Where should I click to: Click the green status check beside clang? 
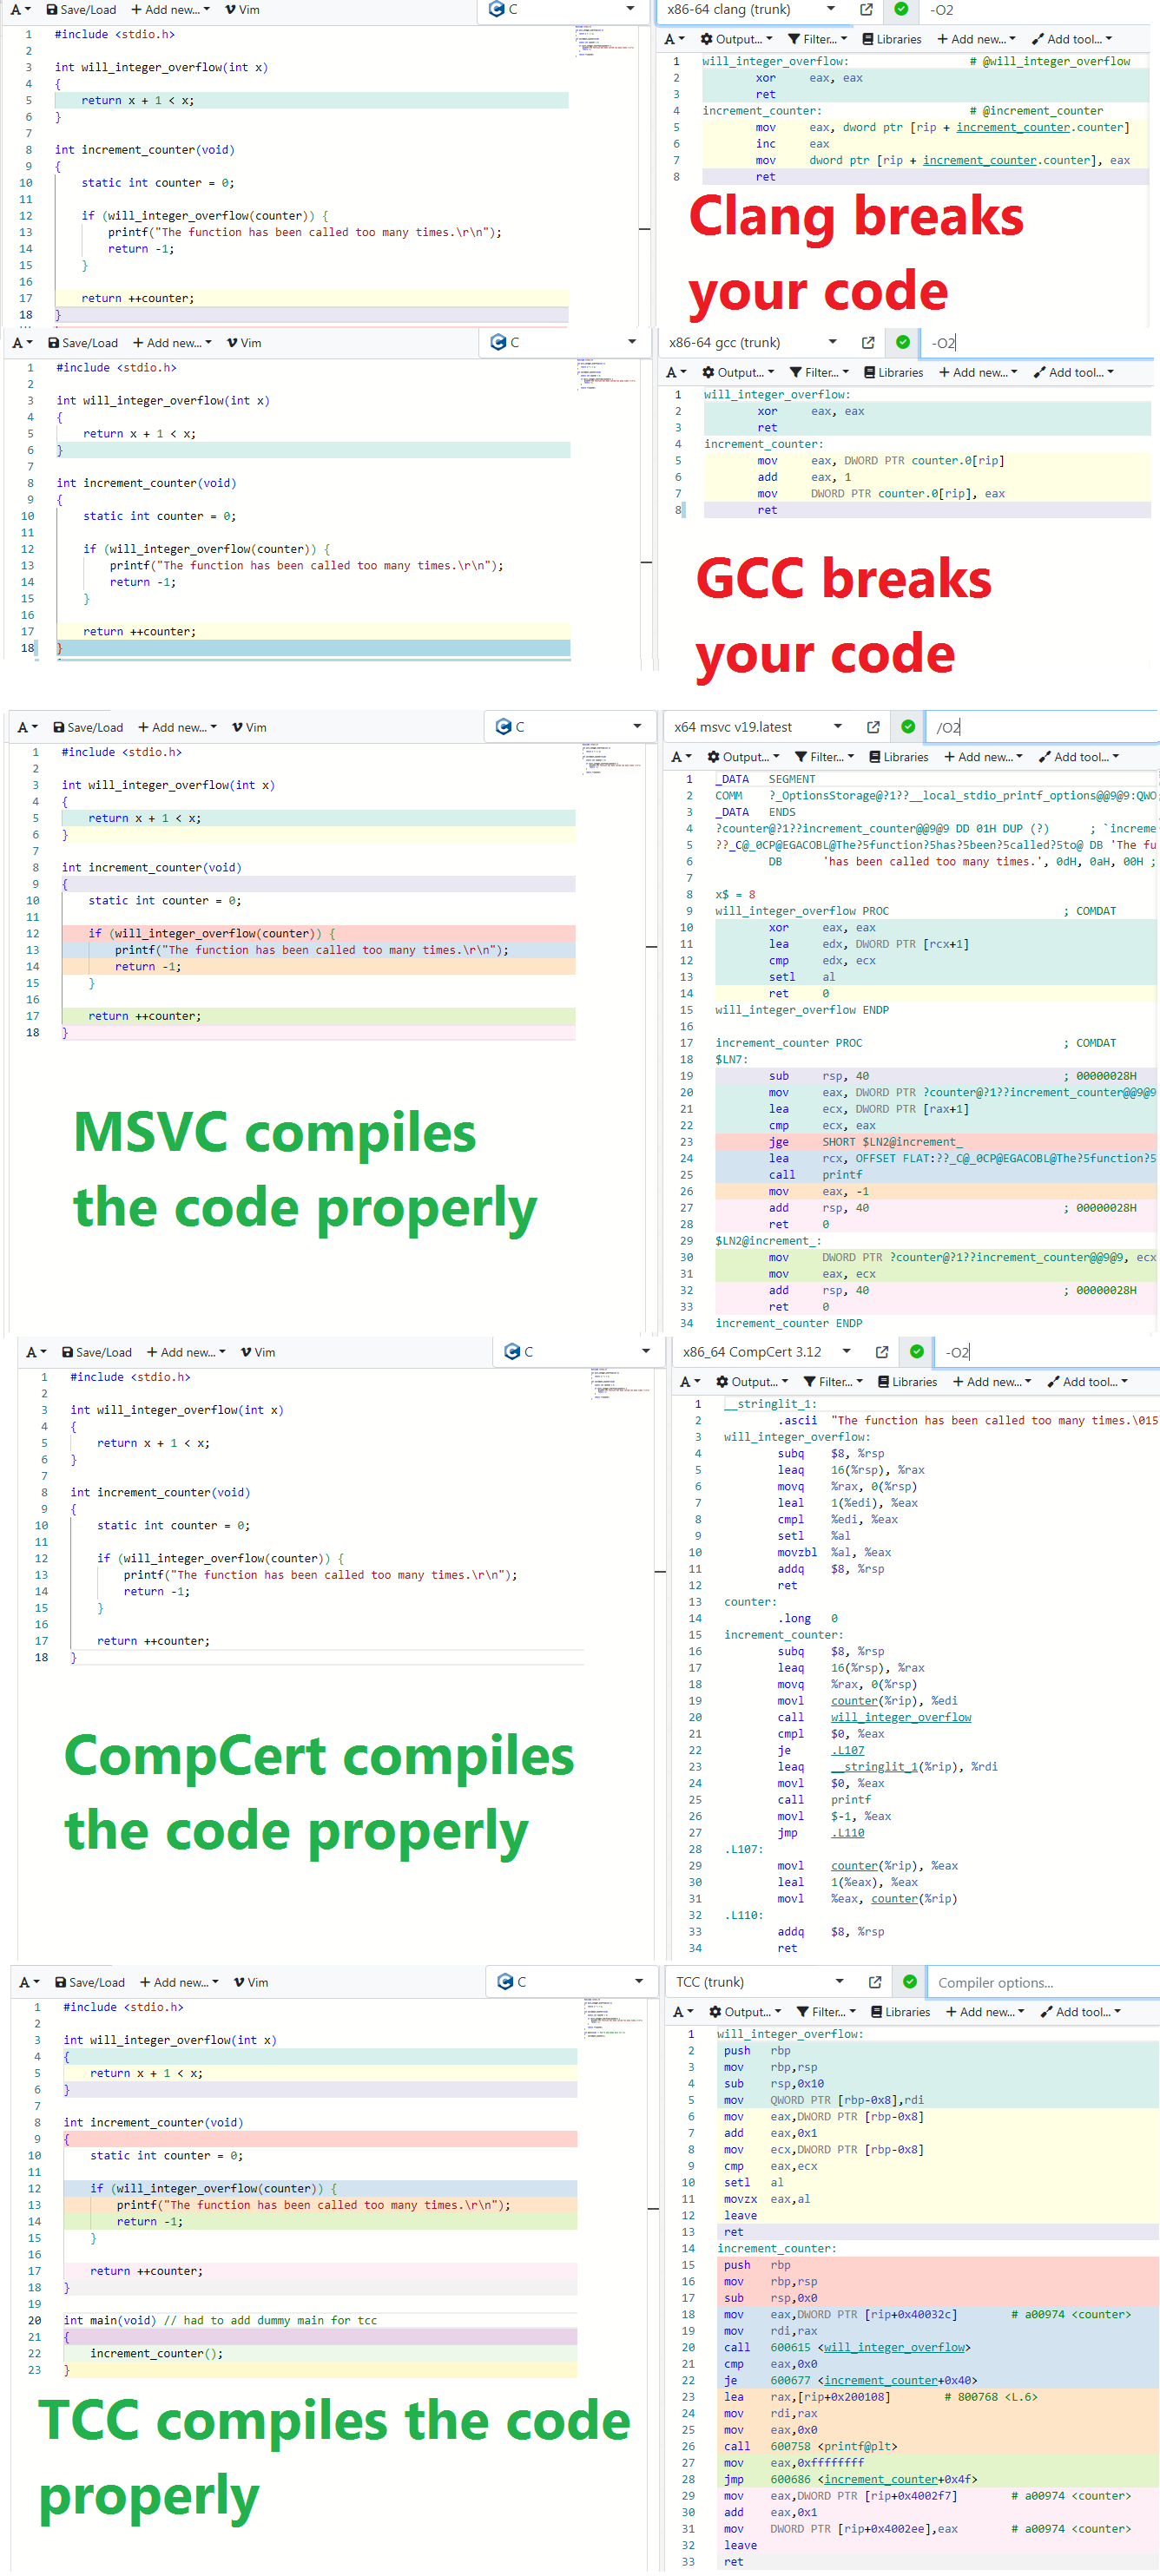point(901,10)
